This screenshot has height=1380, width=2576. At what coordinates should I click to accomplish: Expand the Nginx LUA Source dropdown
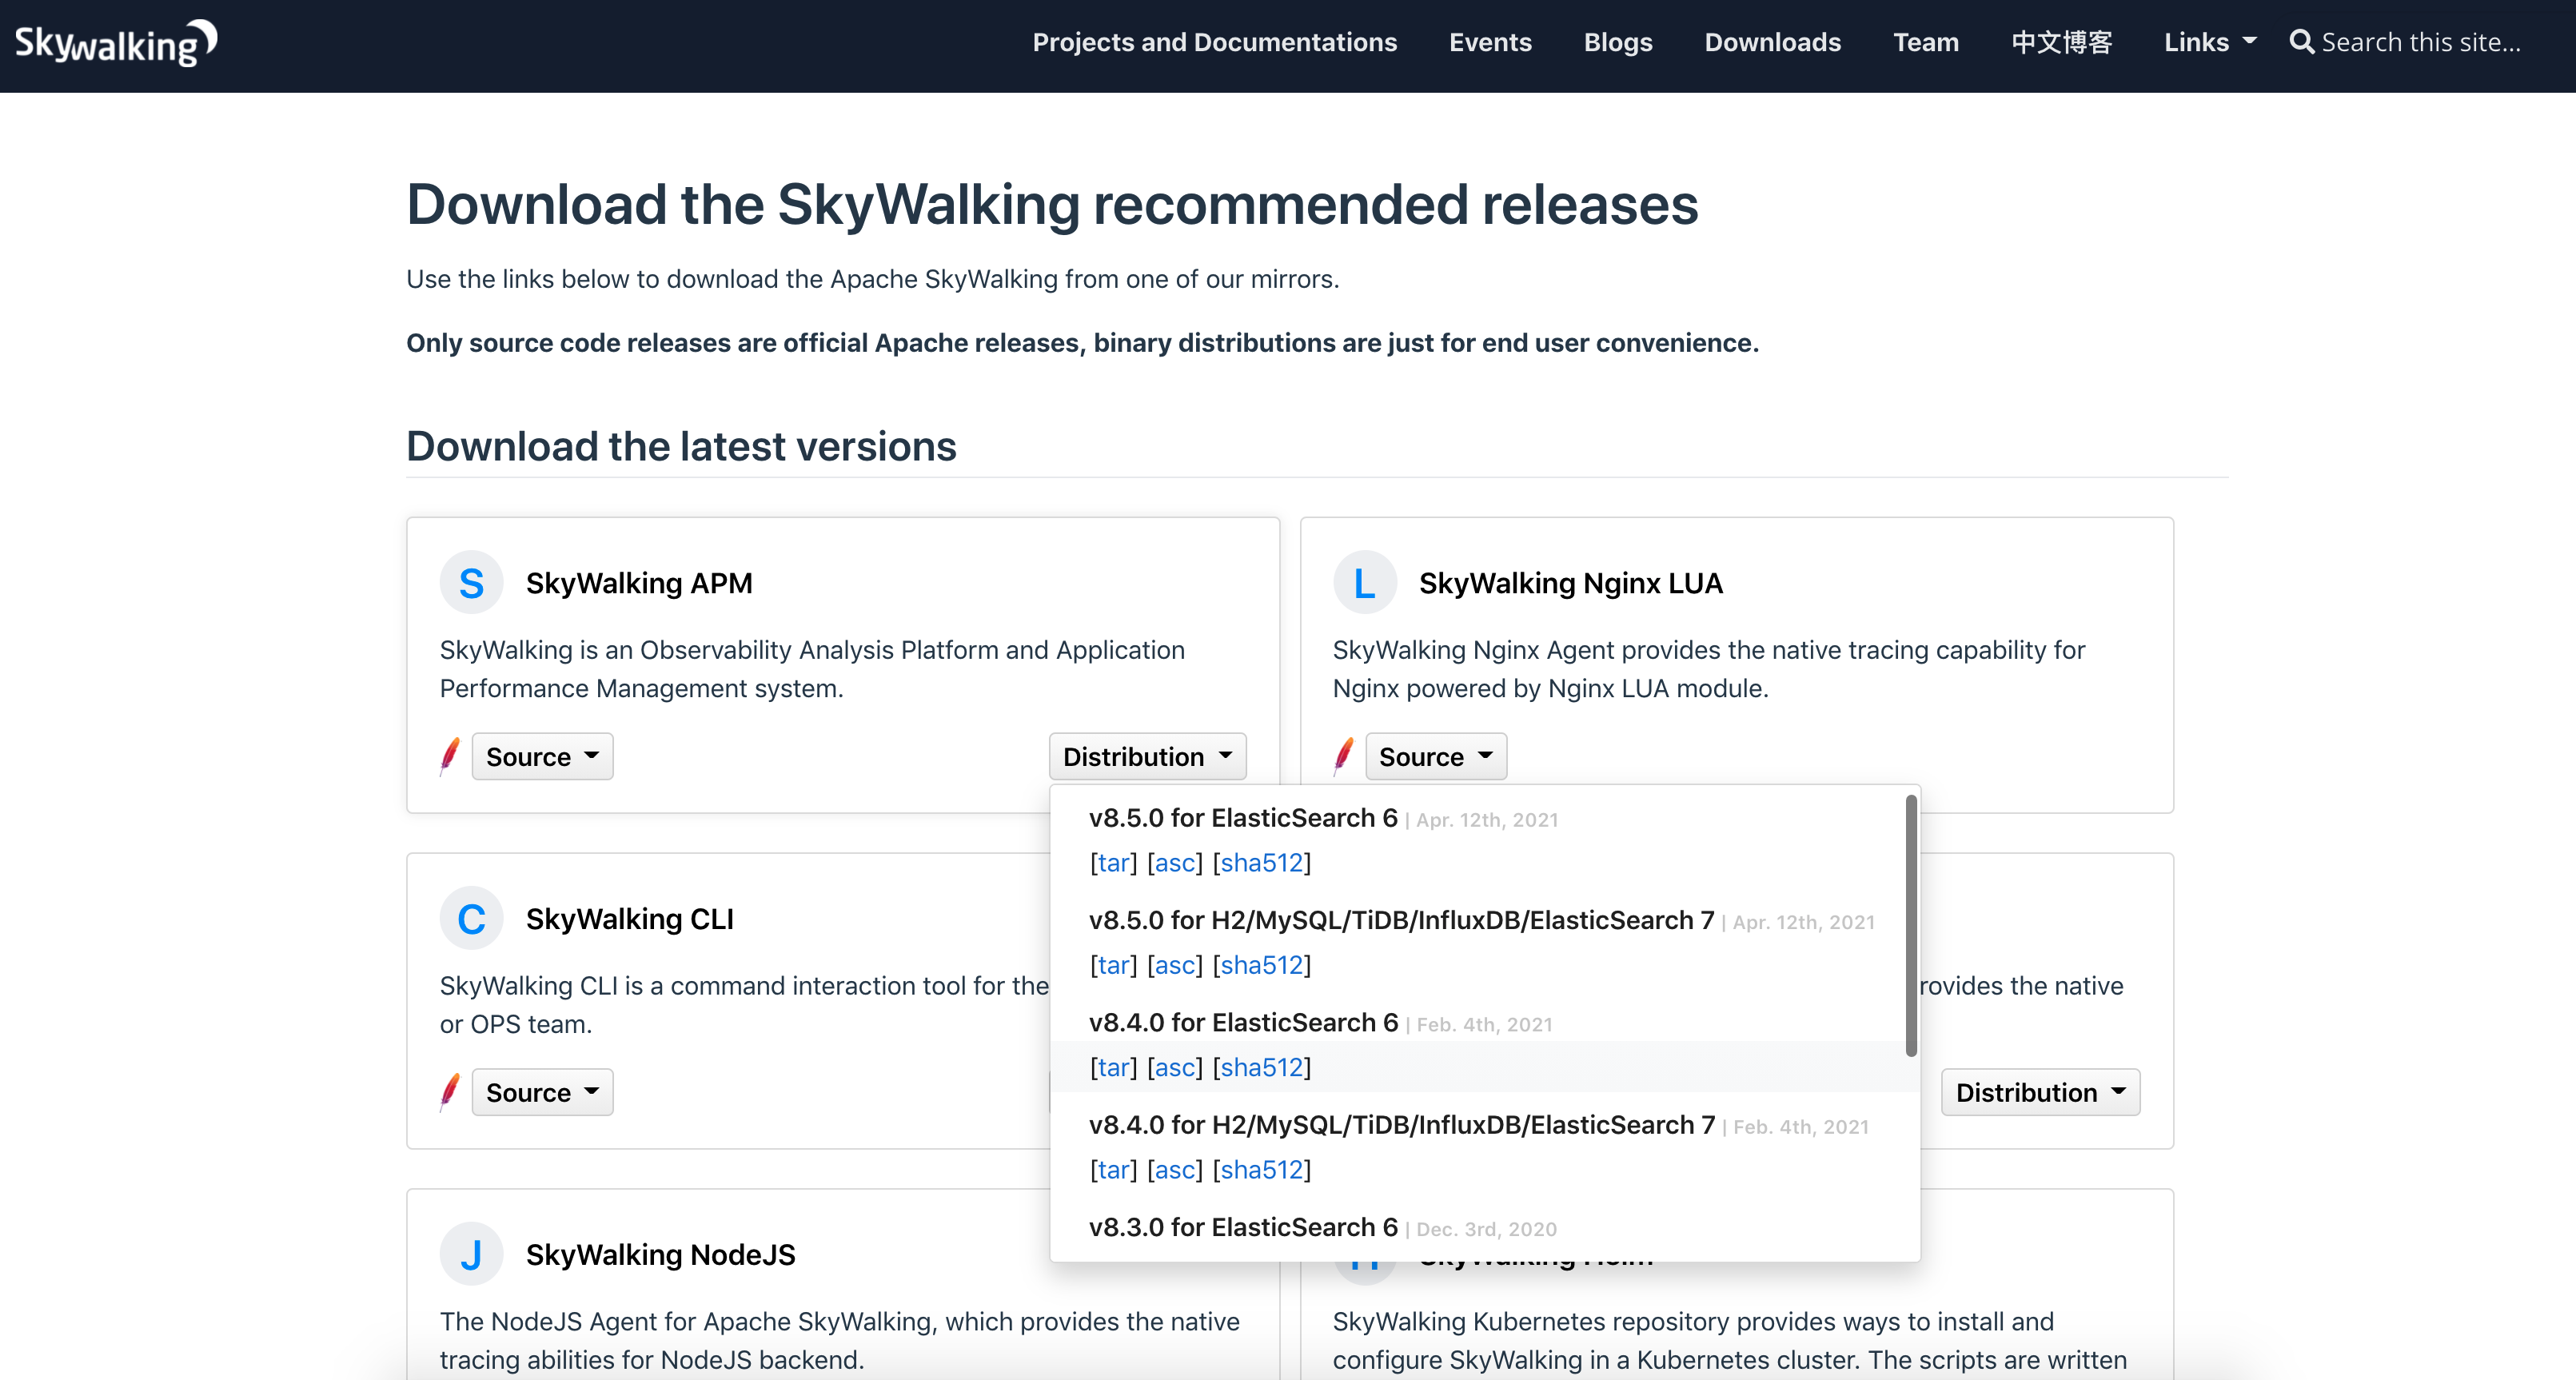pos(1435,757)
